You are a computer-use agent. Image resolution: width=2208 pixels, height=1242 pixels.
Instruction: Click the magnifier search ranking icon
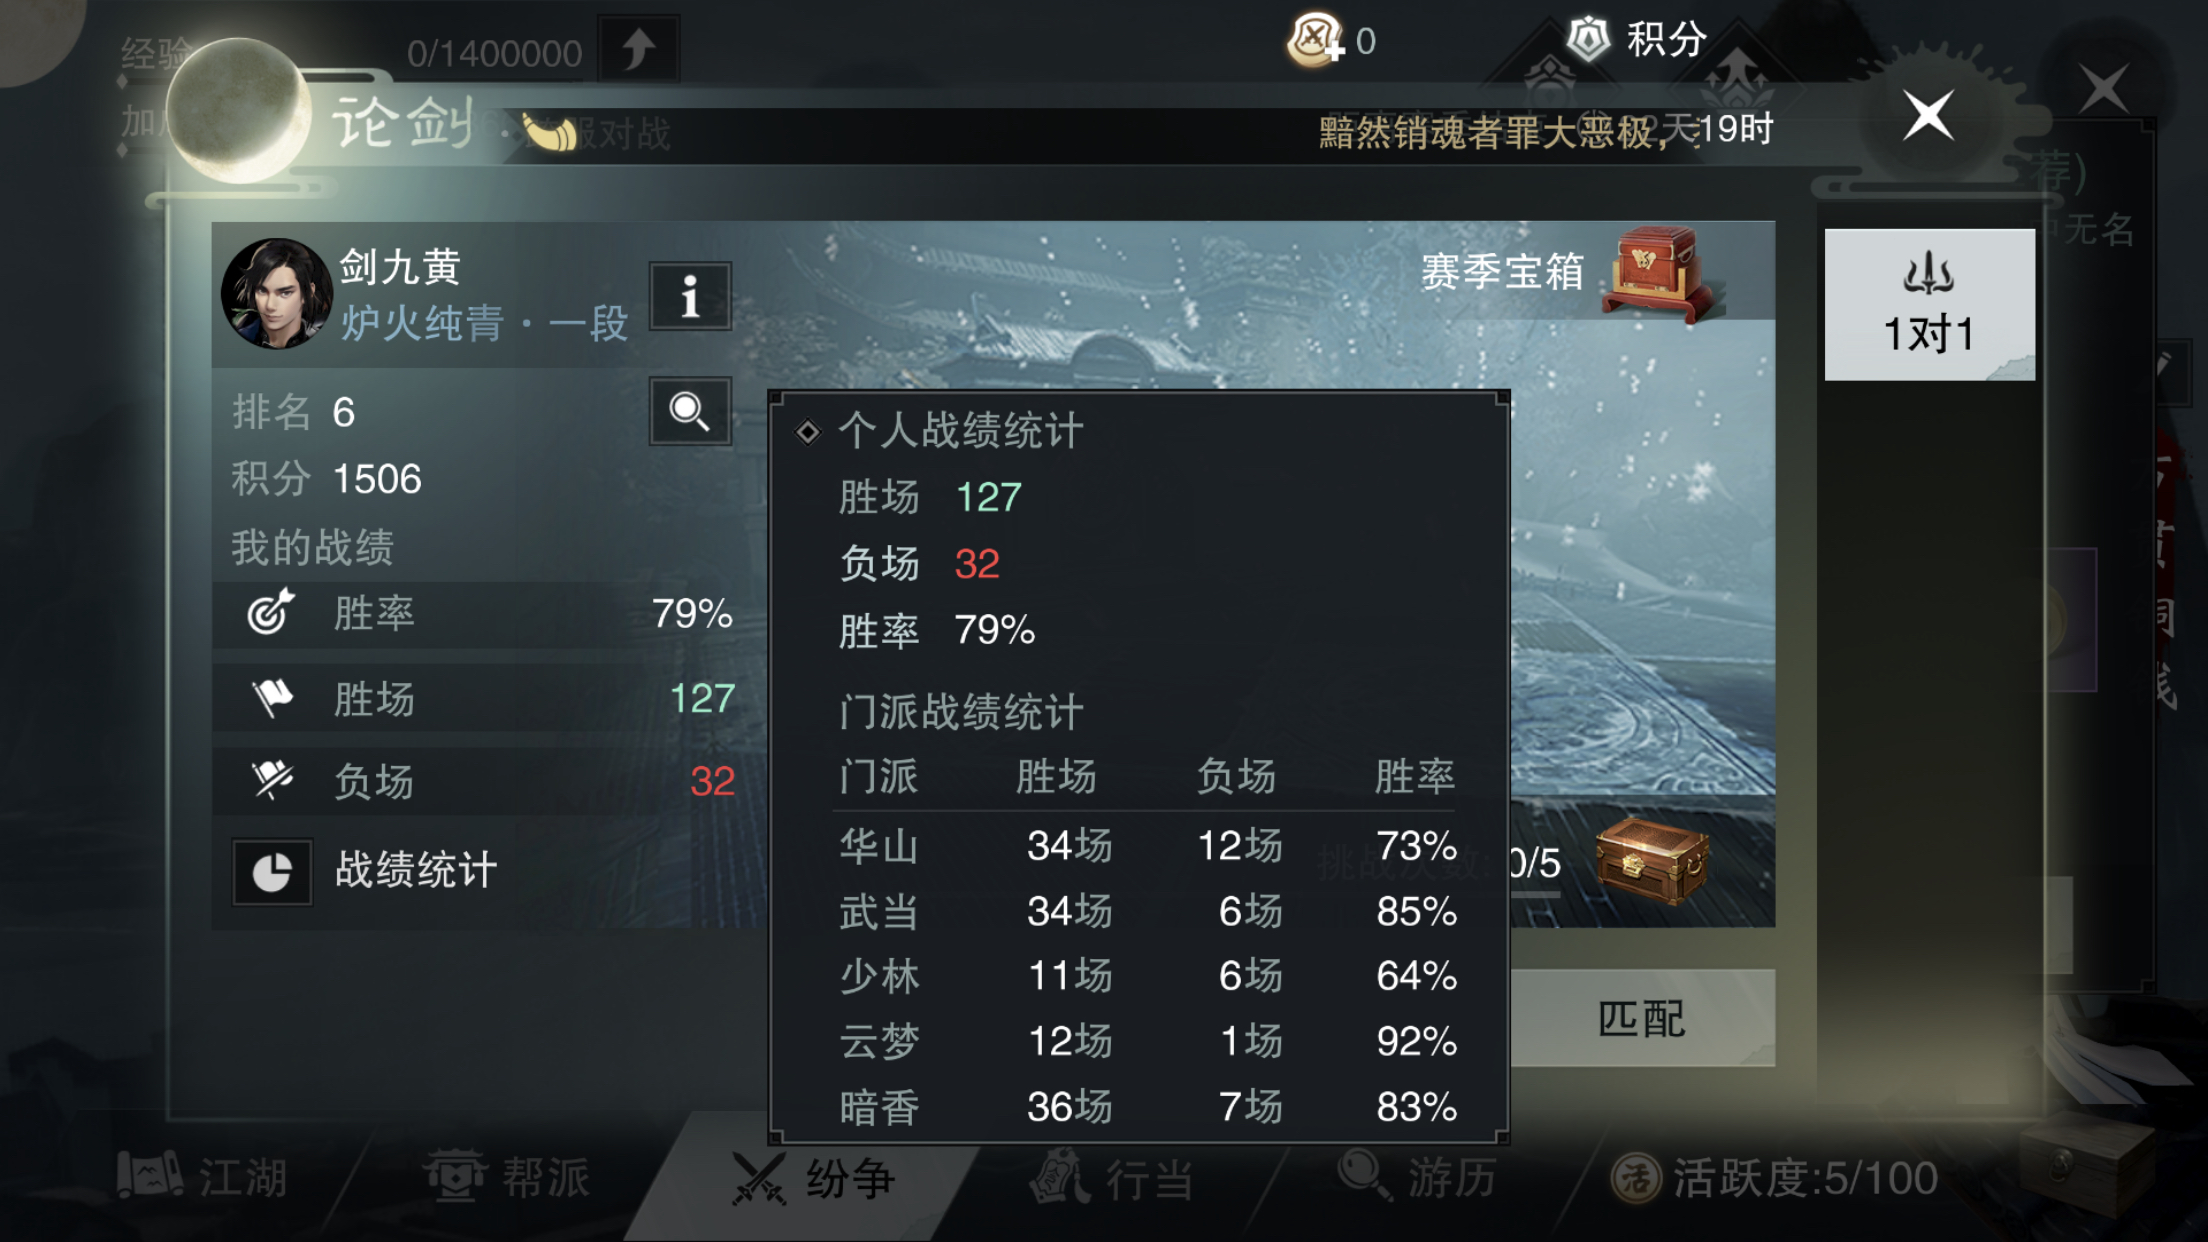coord(690,410)
